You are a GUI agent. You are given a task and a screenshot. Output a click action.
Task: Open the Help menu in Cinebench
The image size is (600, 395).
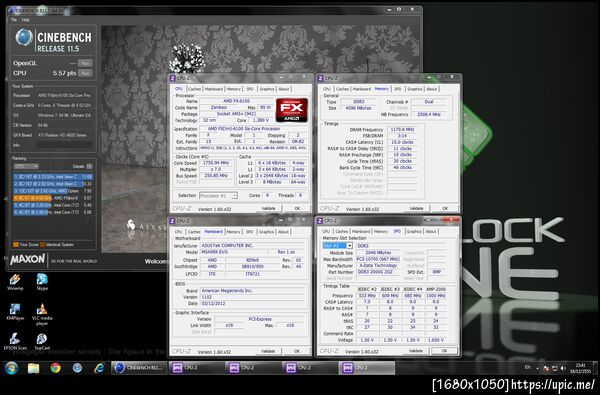26,20
